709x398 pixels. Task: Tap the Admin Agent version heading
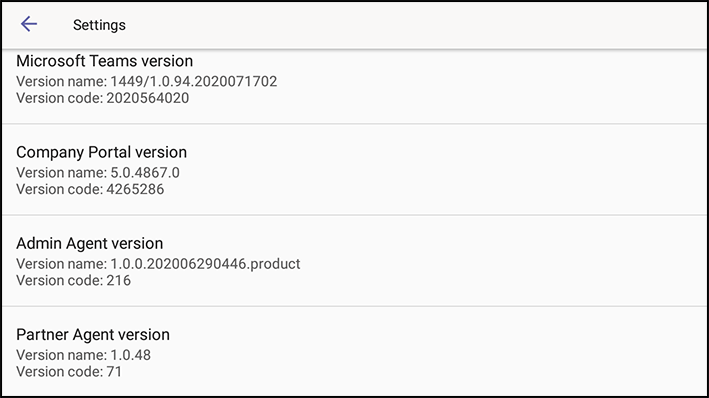pyautogui.click(x=90, y=243)
